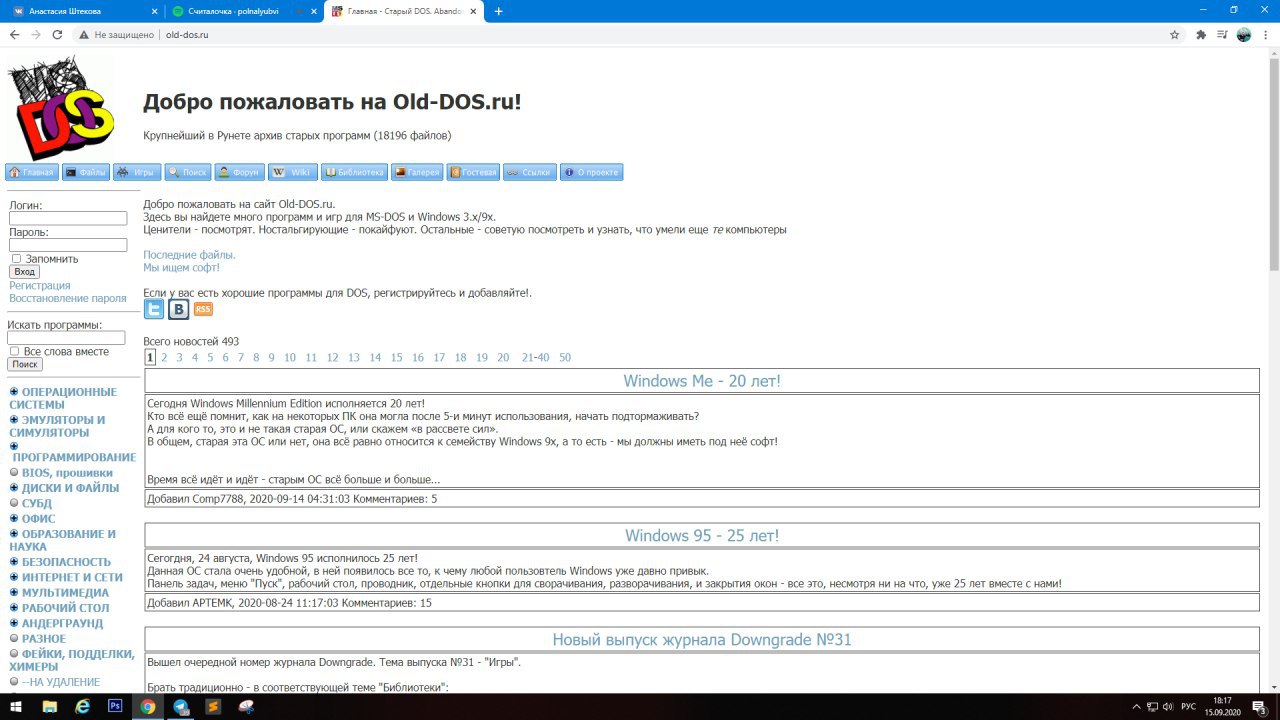The height and width of the screenshot is (720, 1280).
Task: Click the Поиск submit button in the sidebar
Action: 25,365
